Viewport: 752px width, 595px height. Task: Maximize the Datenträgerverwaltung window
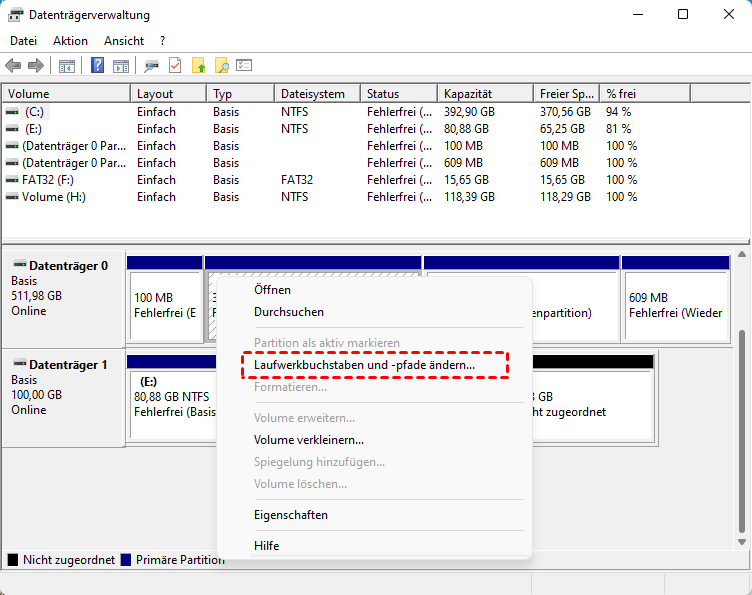tap(683, 14)
